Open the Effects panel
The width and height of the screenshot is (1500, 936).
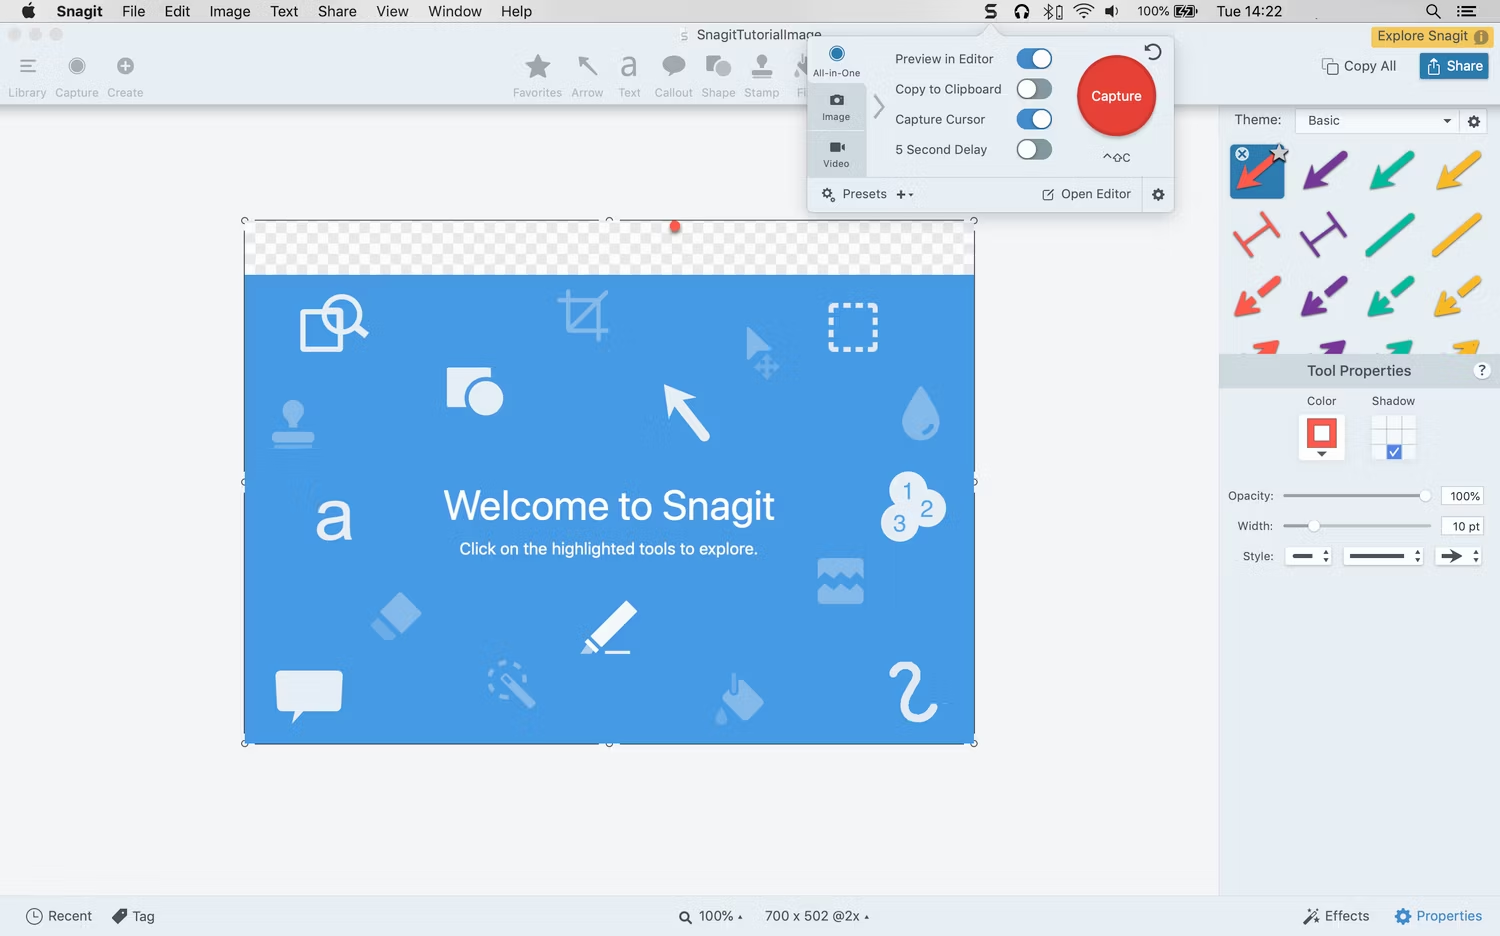[1336, 916]
